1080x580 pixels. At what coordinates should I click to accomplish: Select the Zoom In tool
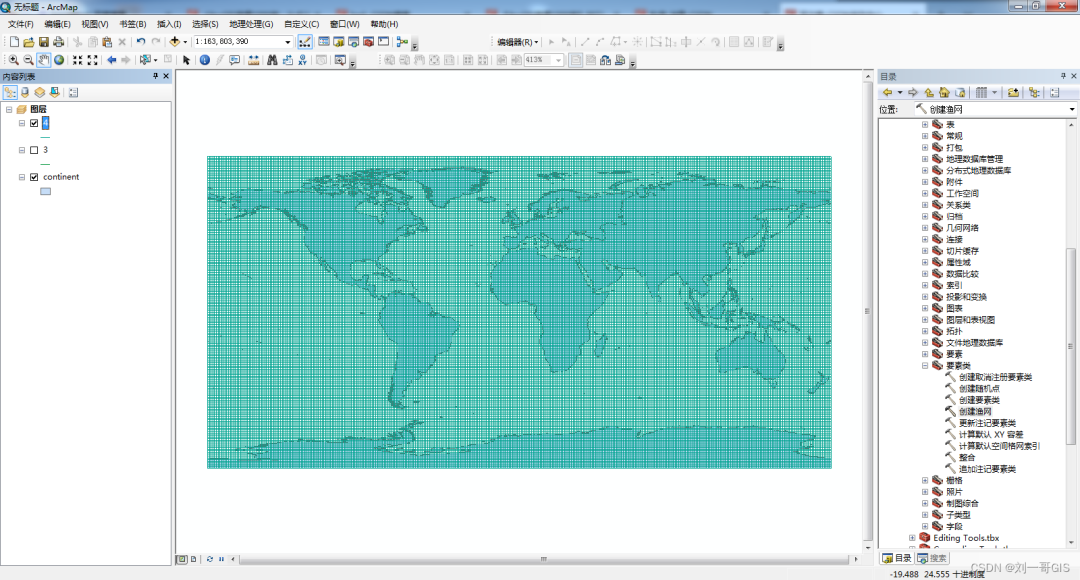pos(13,60)
